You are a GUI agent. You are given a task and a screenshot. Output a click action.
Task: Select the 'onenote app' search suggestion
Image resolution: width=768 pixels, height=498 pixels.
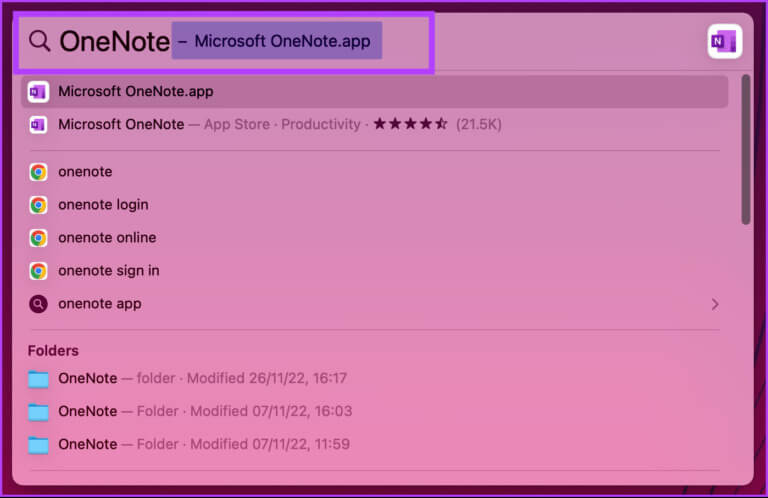[374, 304]
